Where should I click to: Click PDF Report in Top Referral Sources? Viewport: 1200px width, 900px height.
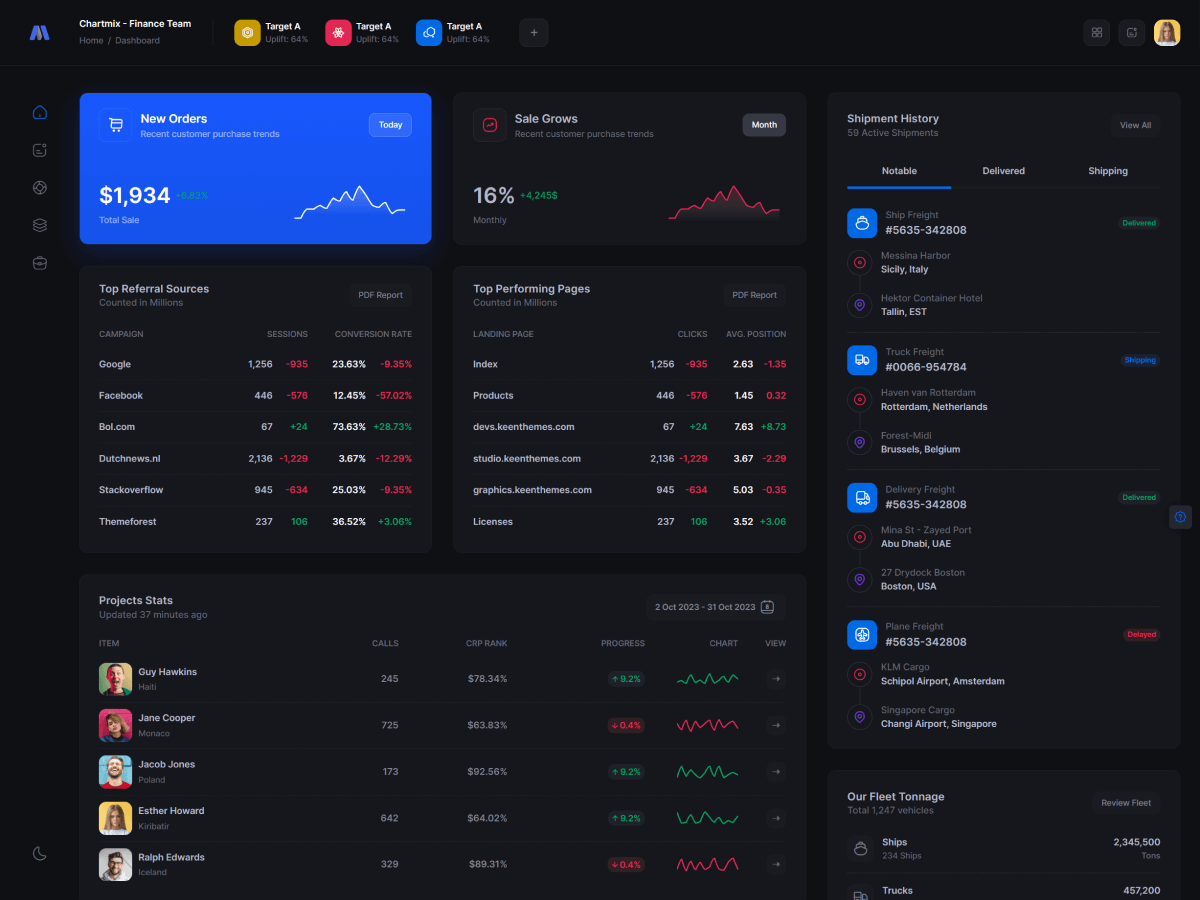point(380,295)
